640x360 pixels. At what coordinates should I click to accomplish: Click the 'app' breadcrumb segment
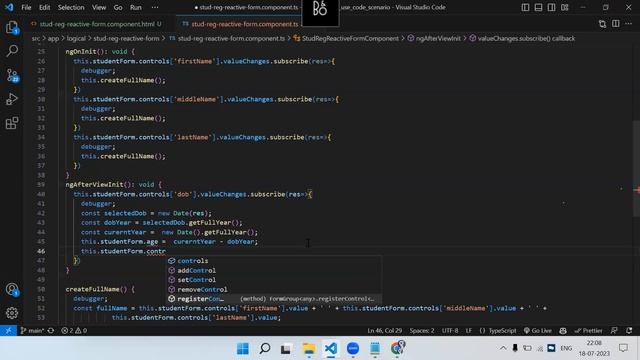[53, 38]
